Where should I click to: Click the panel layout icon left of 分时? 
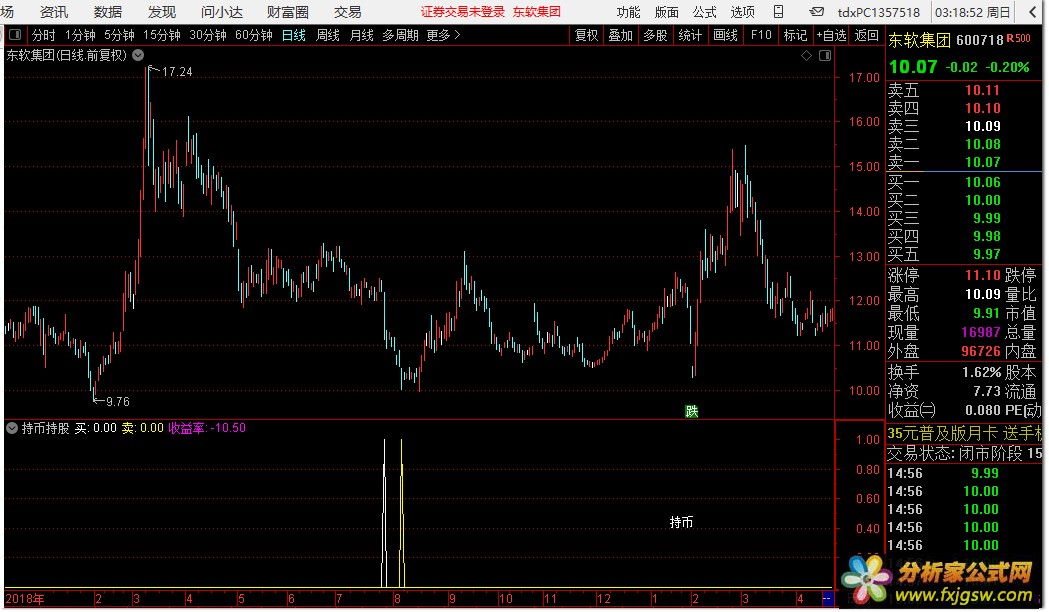tap(14, 35)
